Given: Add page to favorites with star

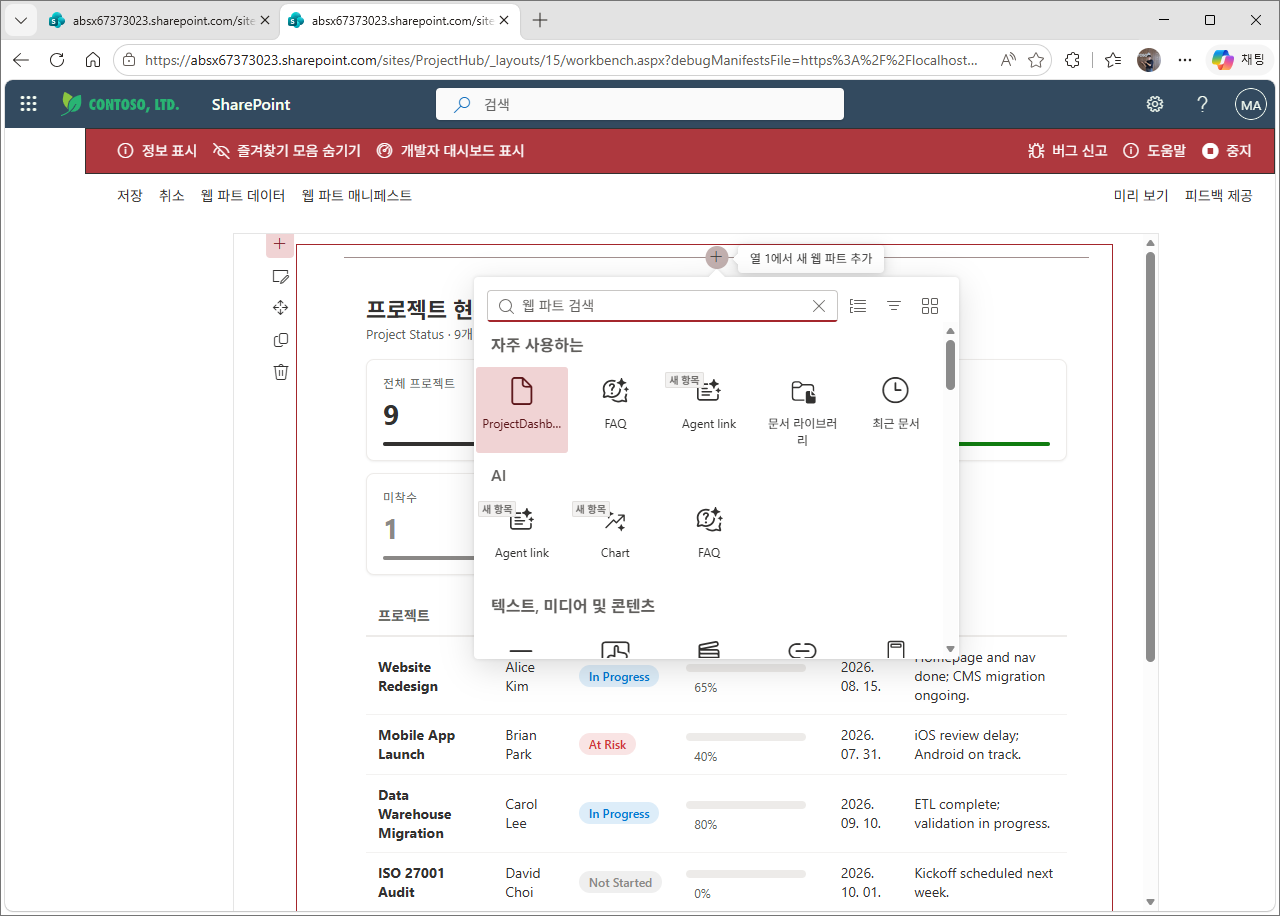Looking at the screenshot, I should pos(1036,60).
